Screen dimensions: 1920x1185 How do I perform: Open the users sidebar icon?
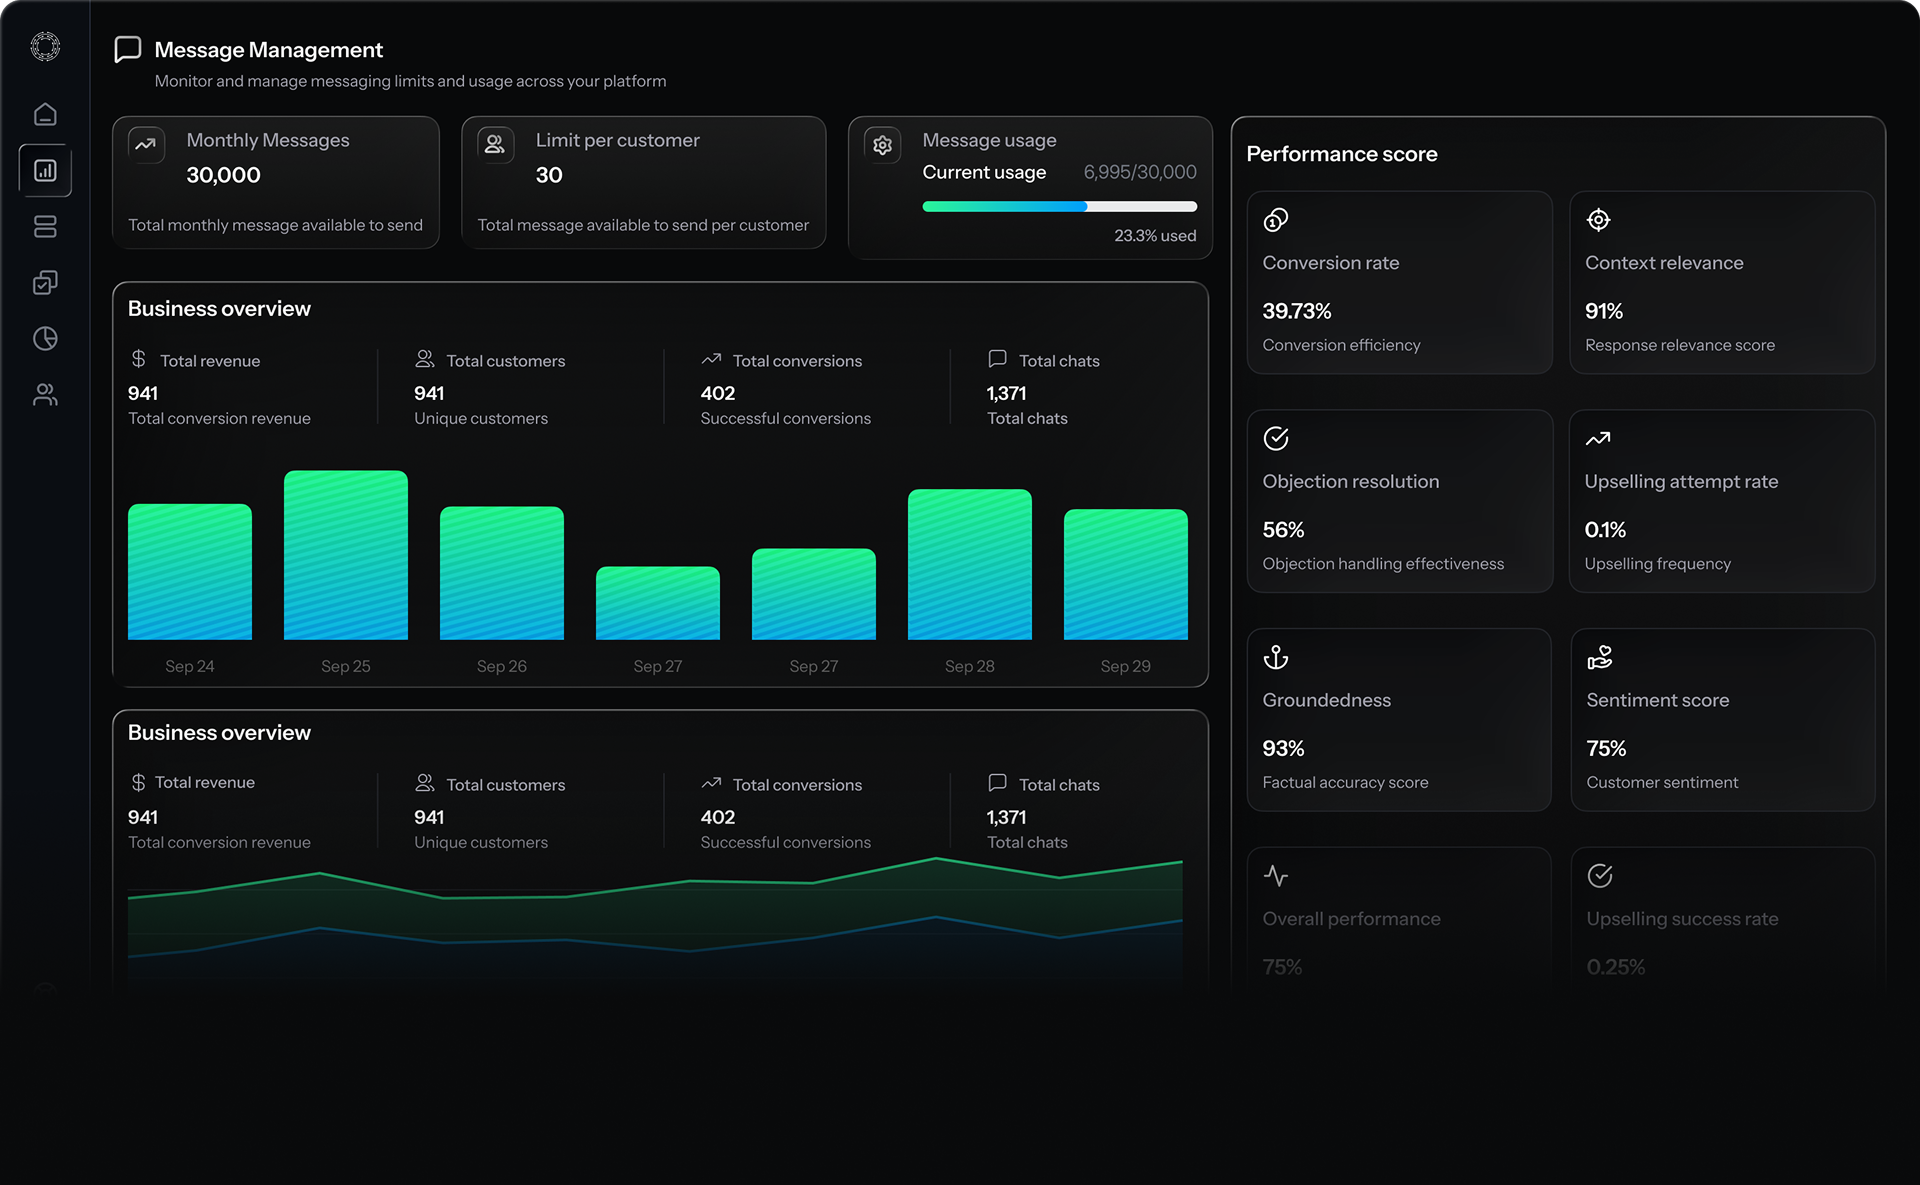tap(45, 395)
